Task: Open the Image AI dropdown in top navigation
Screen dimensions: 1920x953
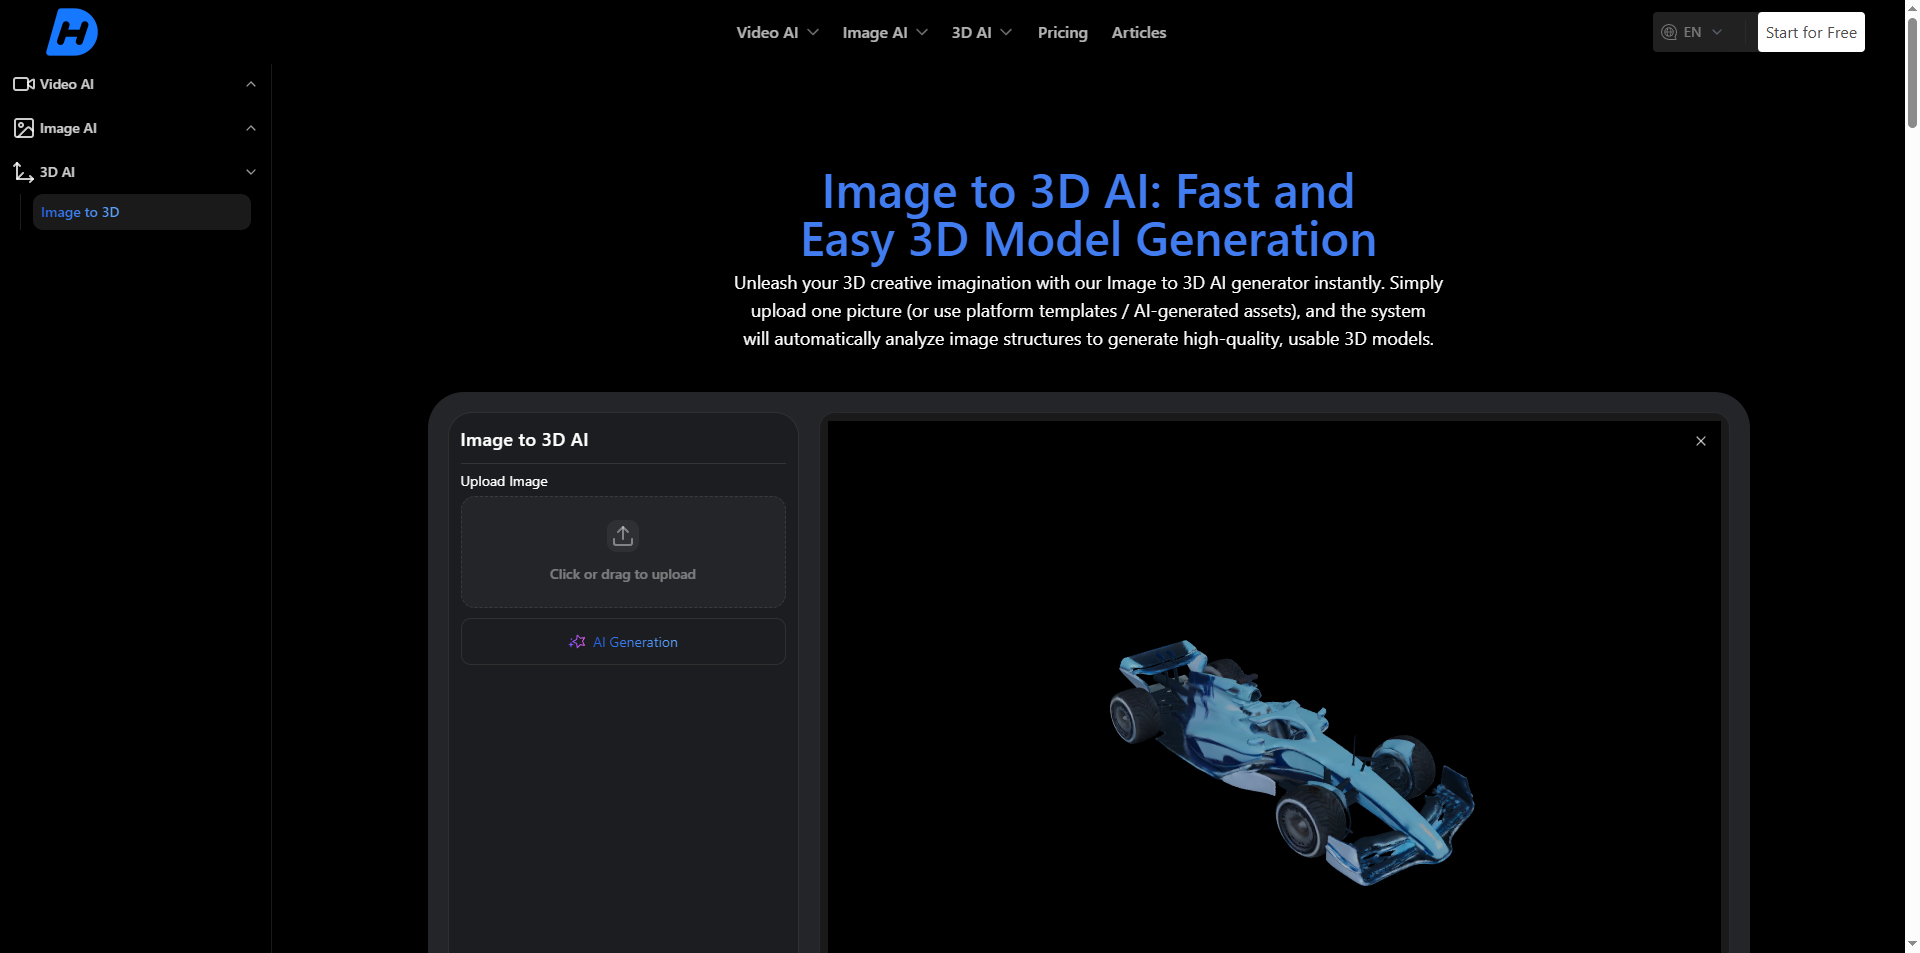Action: 884,32
